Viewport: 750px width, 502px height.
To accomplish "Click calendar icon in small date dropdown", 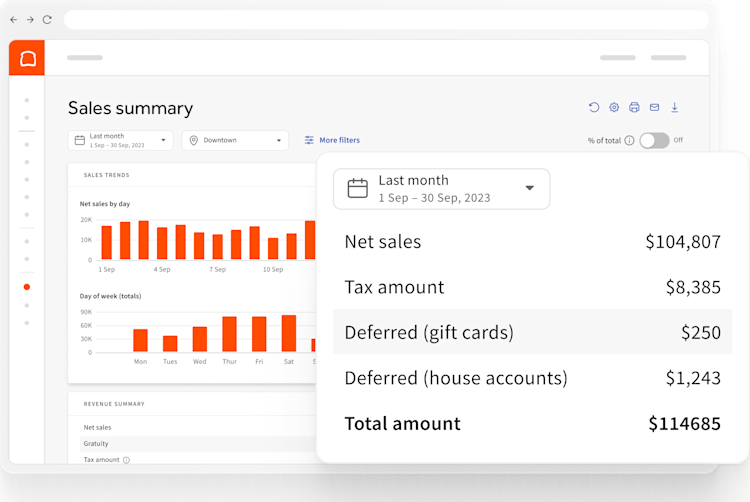I will pos(80,140).
